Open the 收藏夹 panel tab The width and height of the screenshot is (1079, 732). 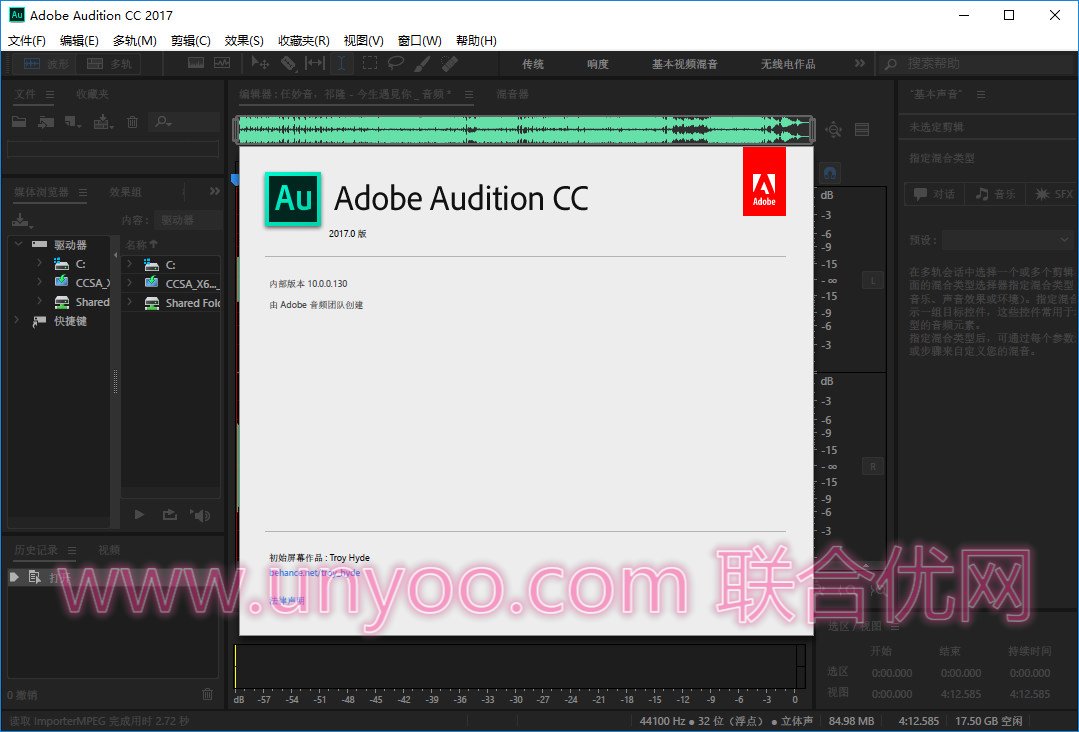pyautogui.click(x=92, y=94)
